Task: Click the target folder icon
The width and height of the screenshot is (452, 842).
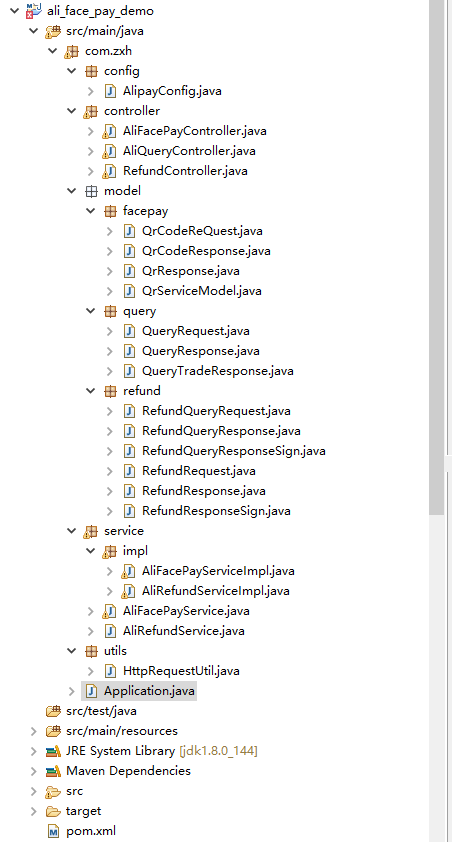Action: (53, 811)
